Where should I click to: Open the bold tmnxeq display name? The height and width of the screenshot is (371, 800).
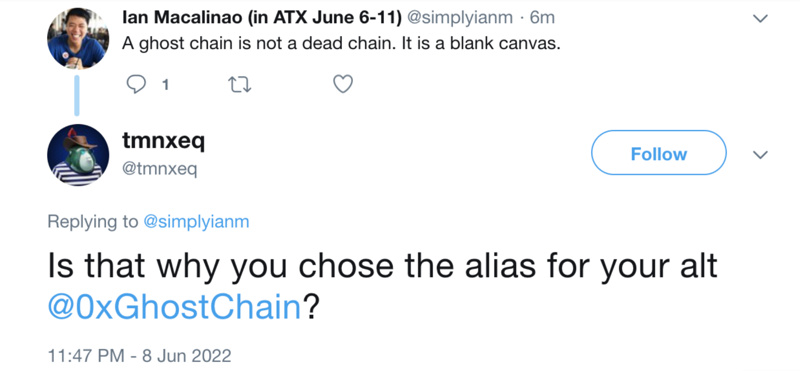163,141
